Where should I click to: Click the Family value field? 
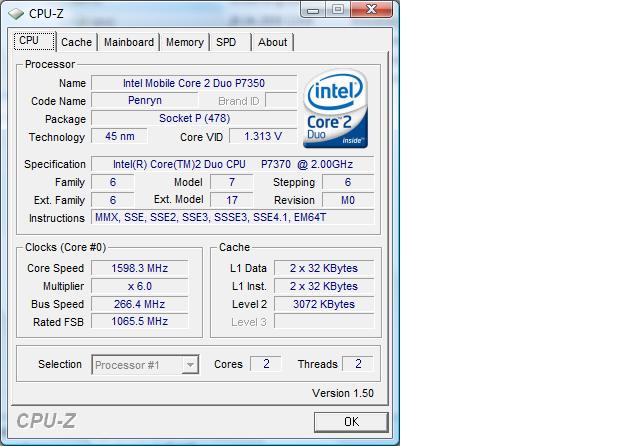[113, 182]
